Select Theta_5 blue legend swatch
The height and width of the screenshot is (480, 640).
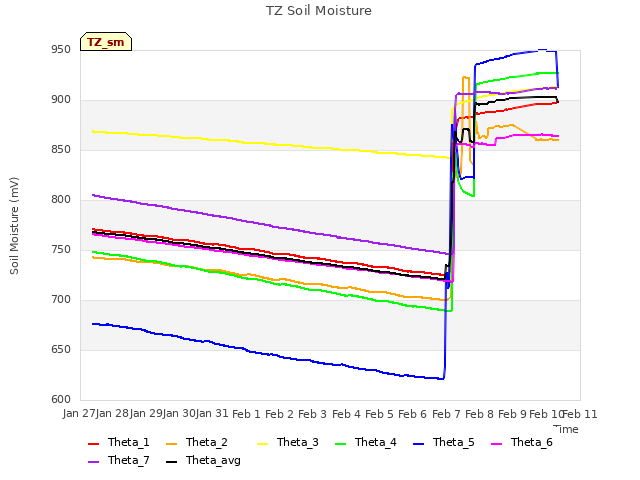(x=418, y=444)
